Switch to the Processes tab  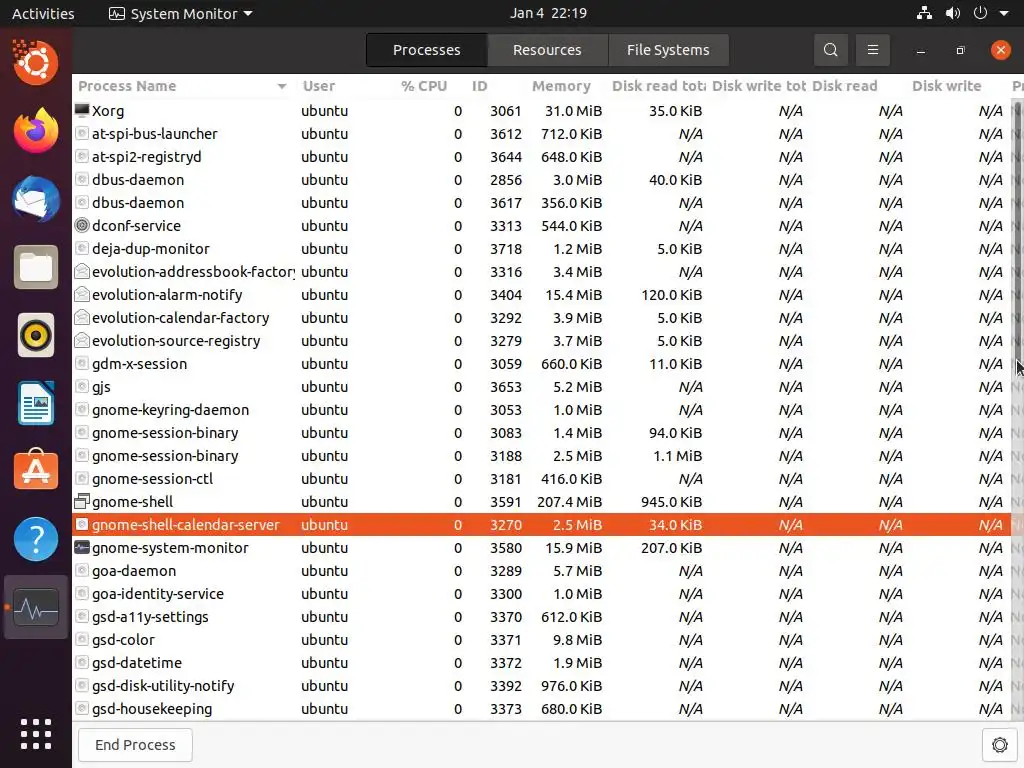[426, 50]
